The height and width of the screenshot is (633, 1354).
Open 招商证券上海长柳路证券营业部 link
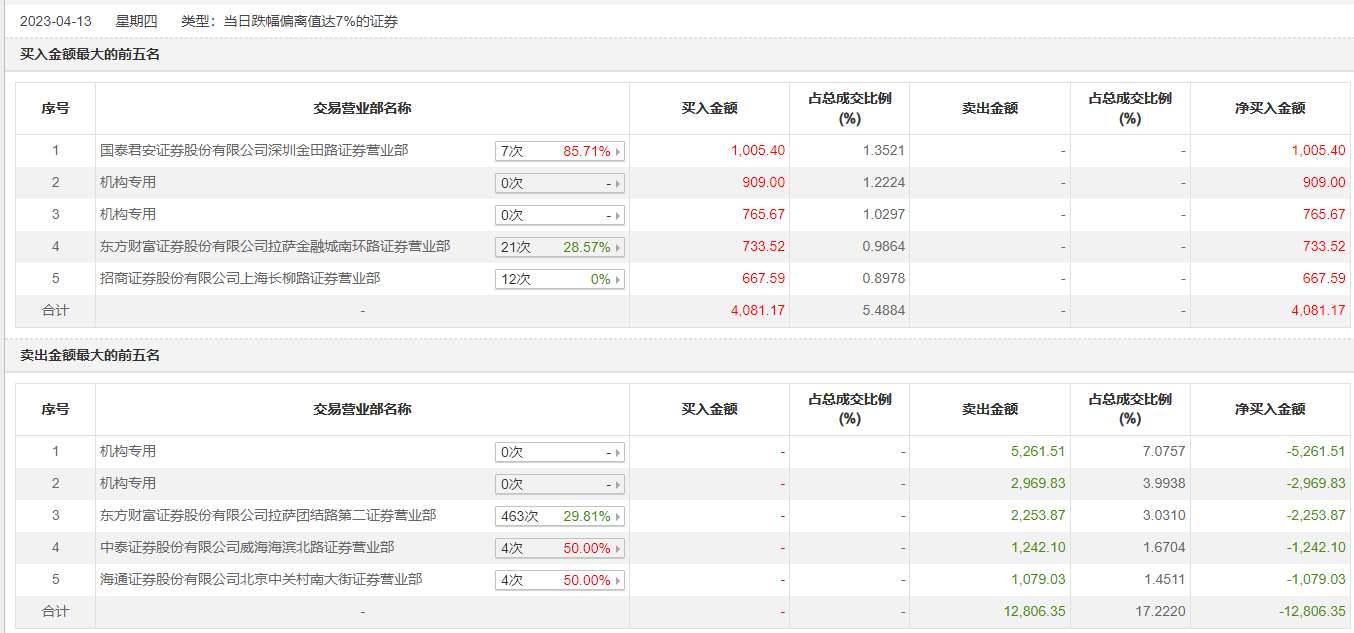pos(240,279)
